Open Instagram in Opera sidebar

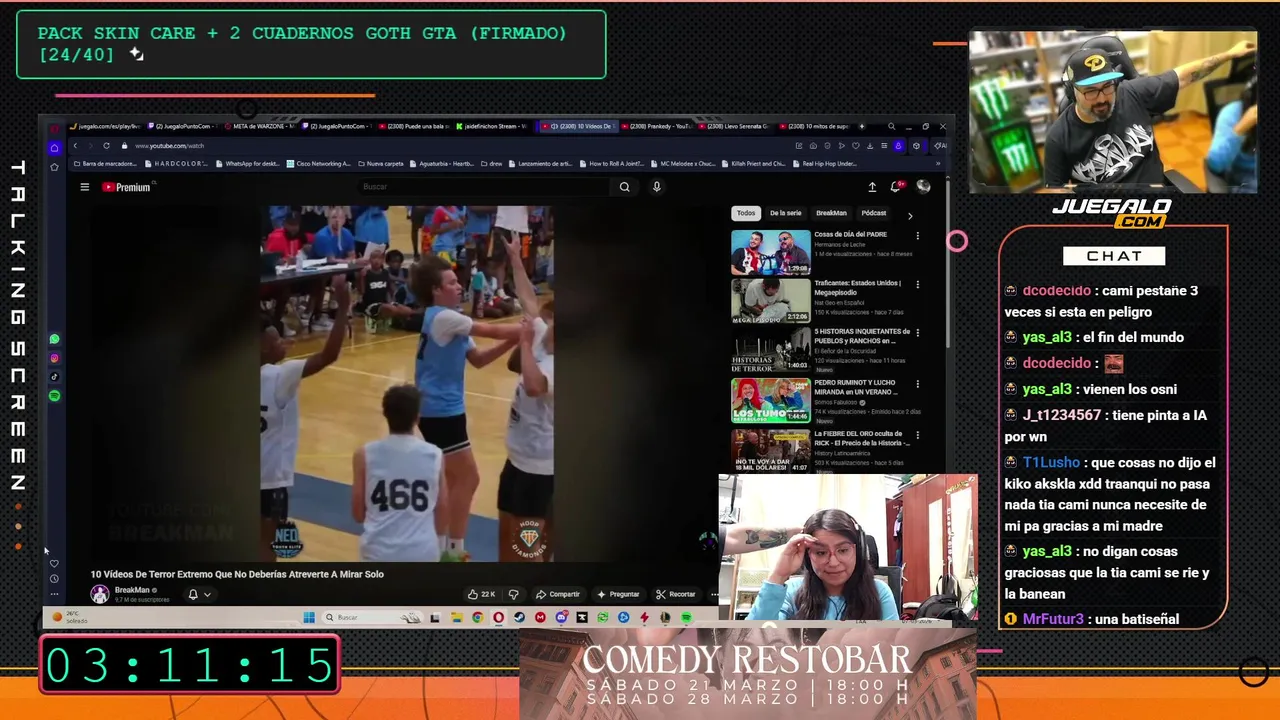(x=54, y=358)
